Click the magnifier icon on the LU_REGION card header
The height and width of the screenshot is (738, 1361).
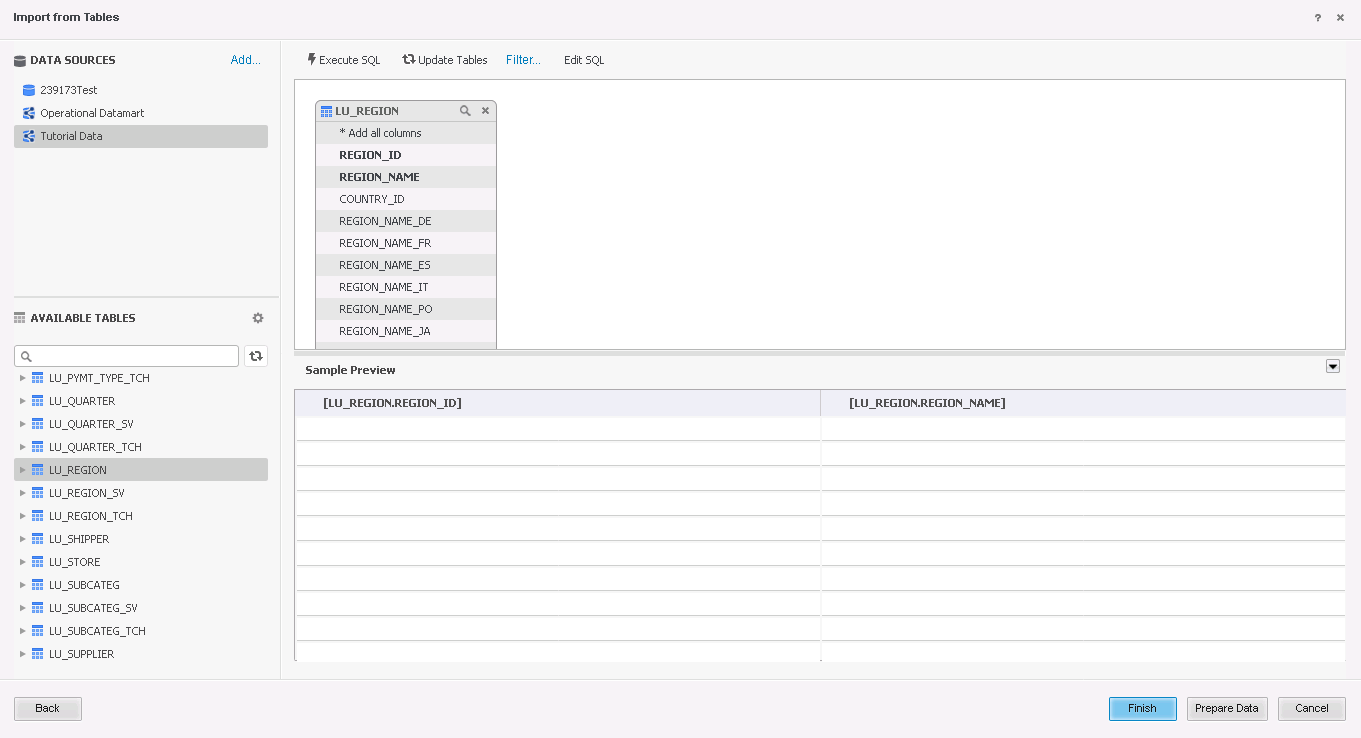point(465,111)
